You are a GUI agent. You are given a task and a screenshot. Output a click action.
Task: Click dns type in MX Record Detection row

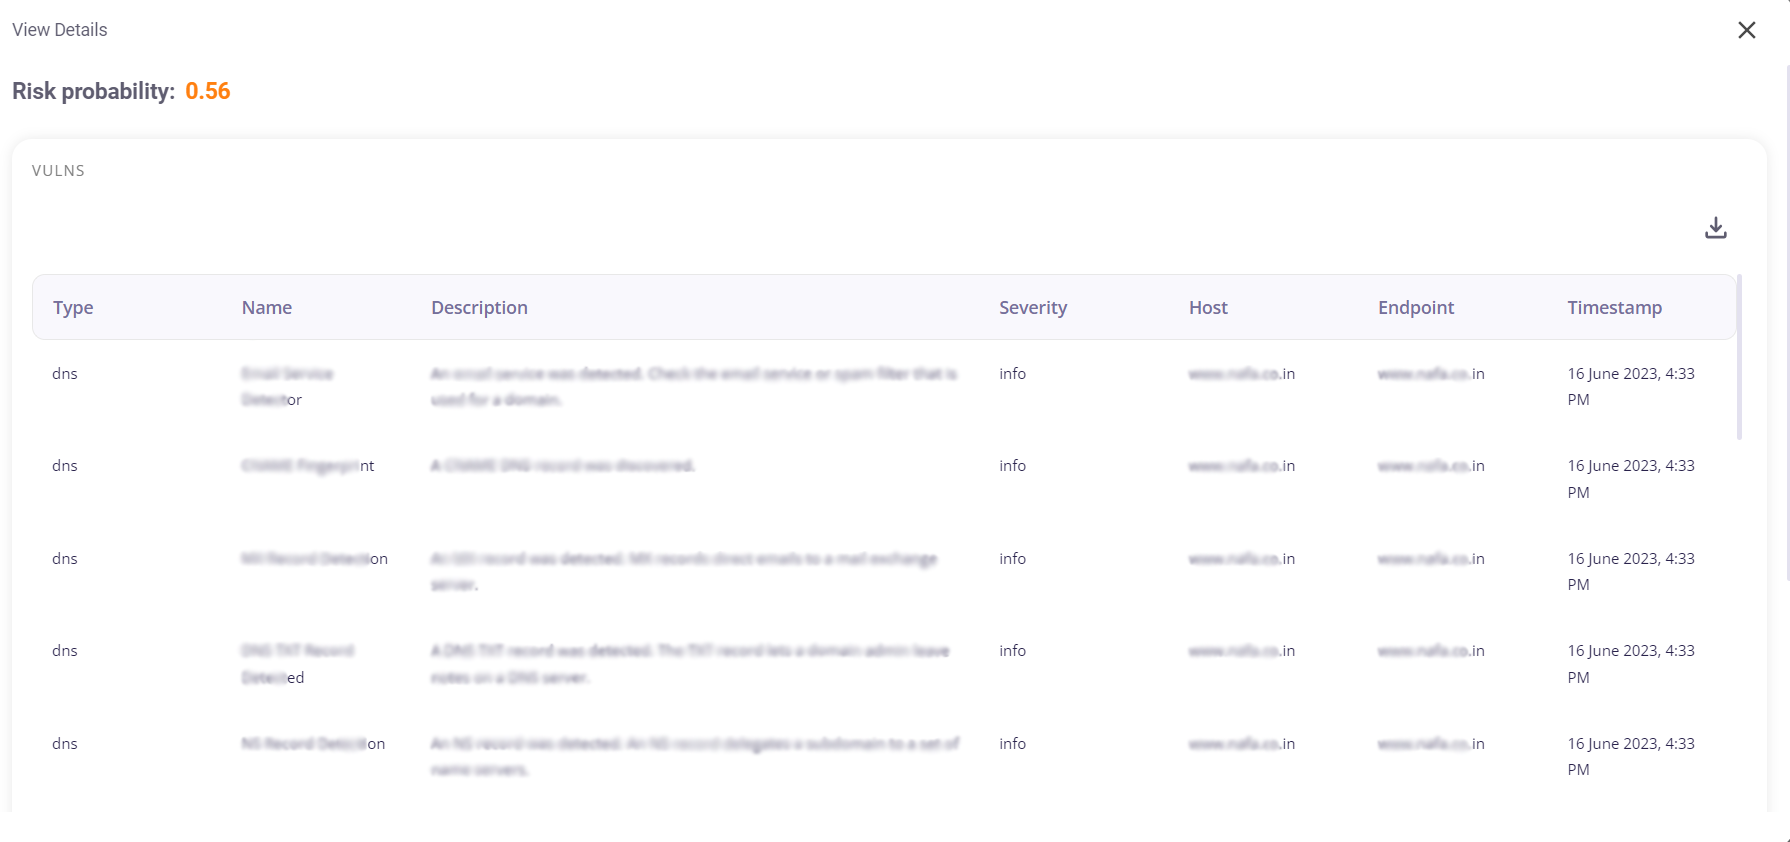click(65, 559)
